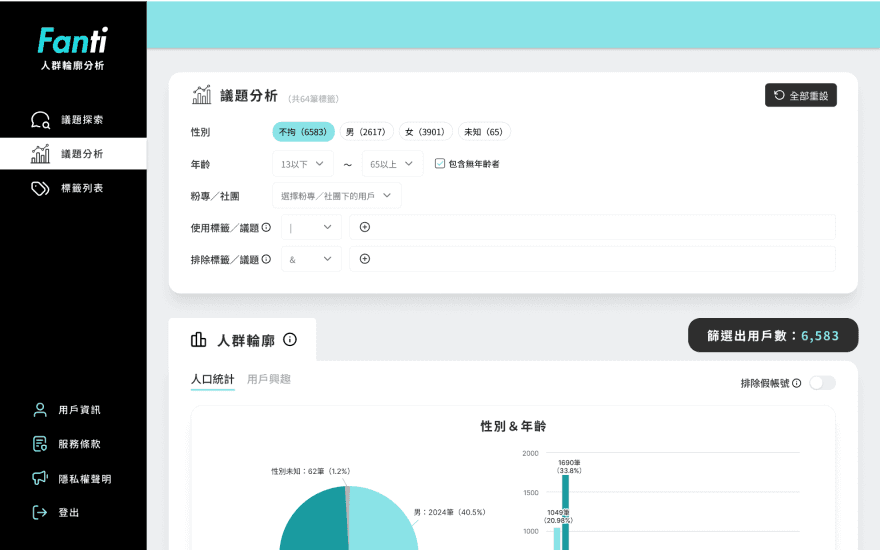Viewport: 880px width, 550px height.
Task: Select gender filter 不拘 (6583)
Action: click(303, 132)
